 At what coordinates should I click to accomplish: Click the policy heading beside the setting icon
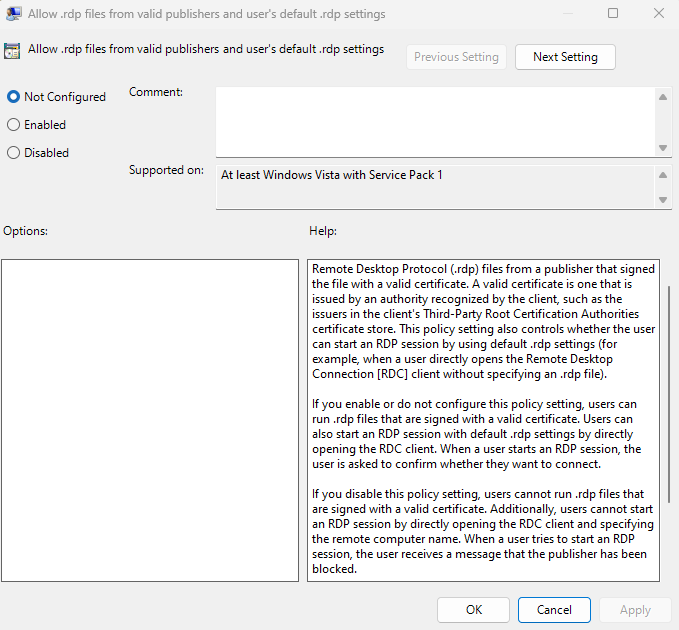pos(206,49)
